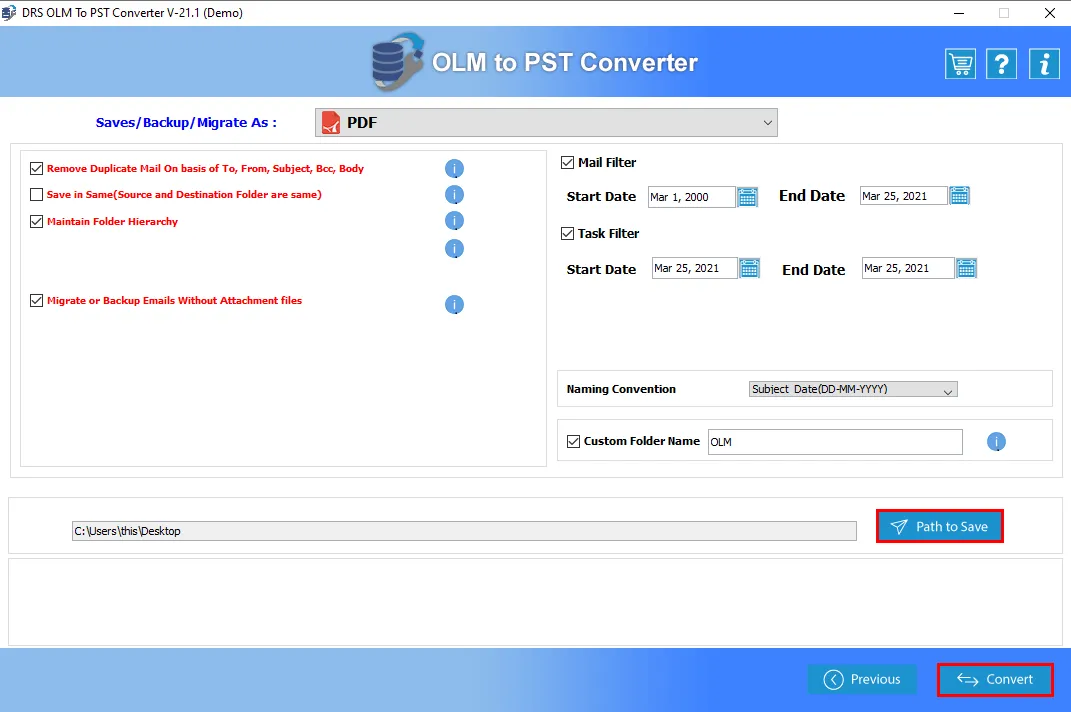Click the app icon in title bar
Image resolution: width=1071 pixels, height=712 pixels.
pyautogui.click(x=9, y=13)
